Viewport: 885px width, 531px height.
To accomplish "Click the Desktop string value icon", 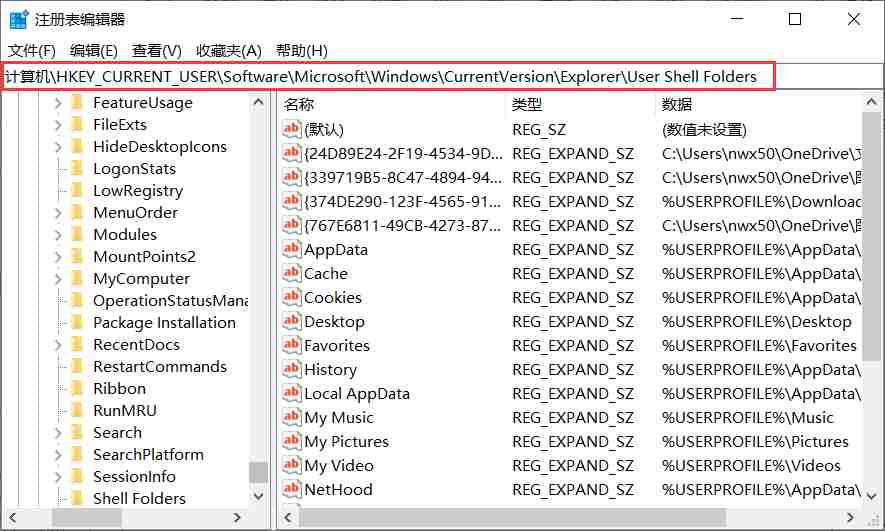I will [291, 321].
